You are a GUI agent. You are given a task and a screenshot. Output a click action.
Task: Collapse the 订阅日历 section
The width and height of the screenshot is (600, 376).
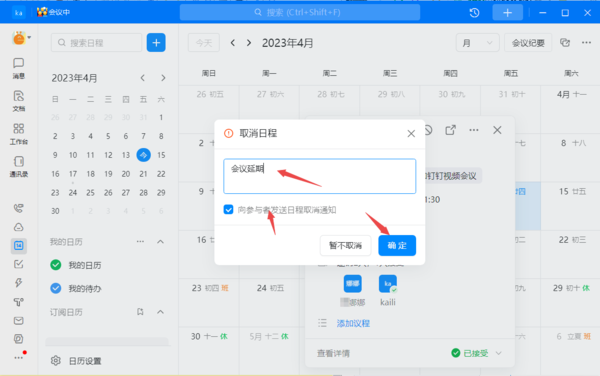pos(160,312)
